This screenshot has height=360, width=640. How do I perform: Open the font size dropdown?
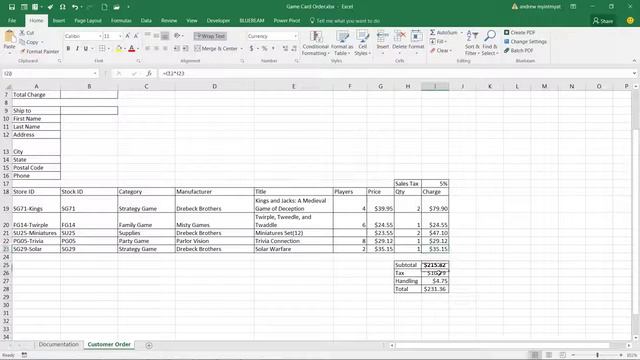pyautogui.click(x=120, y=36)
